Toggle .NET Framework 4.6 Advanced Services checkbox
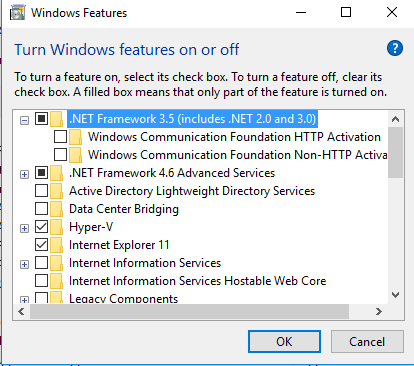 (41, 173)
